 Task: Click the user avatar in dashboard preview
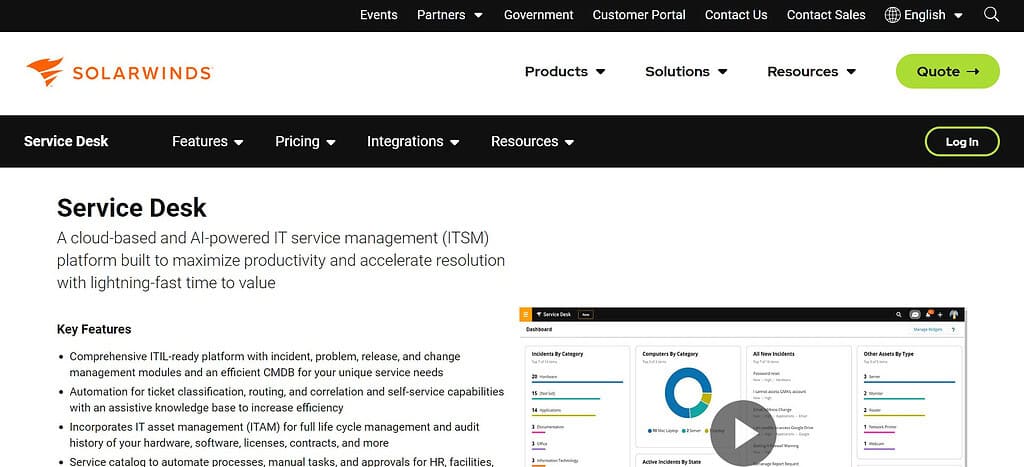[953, 314]
